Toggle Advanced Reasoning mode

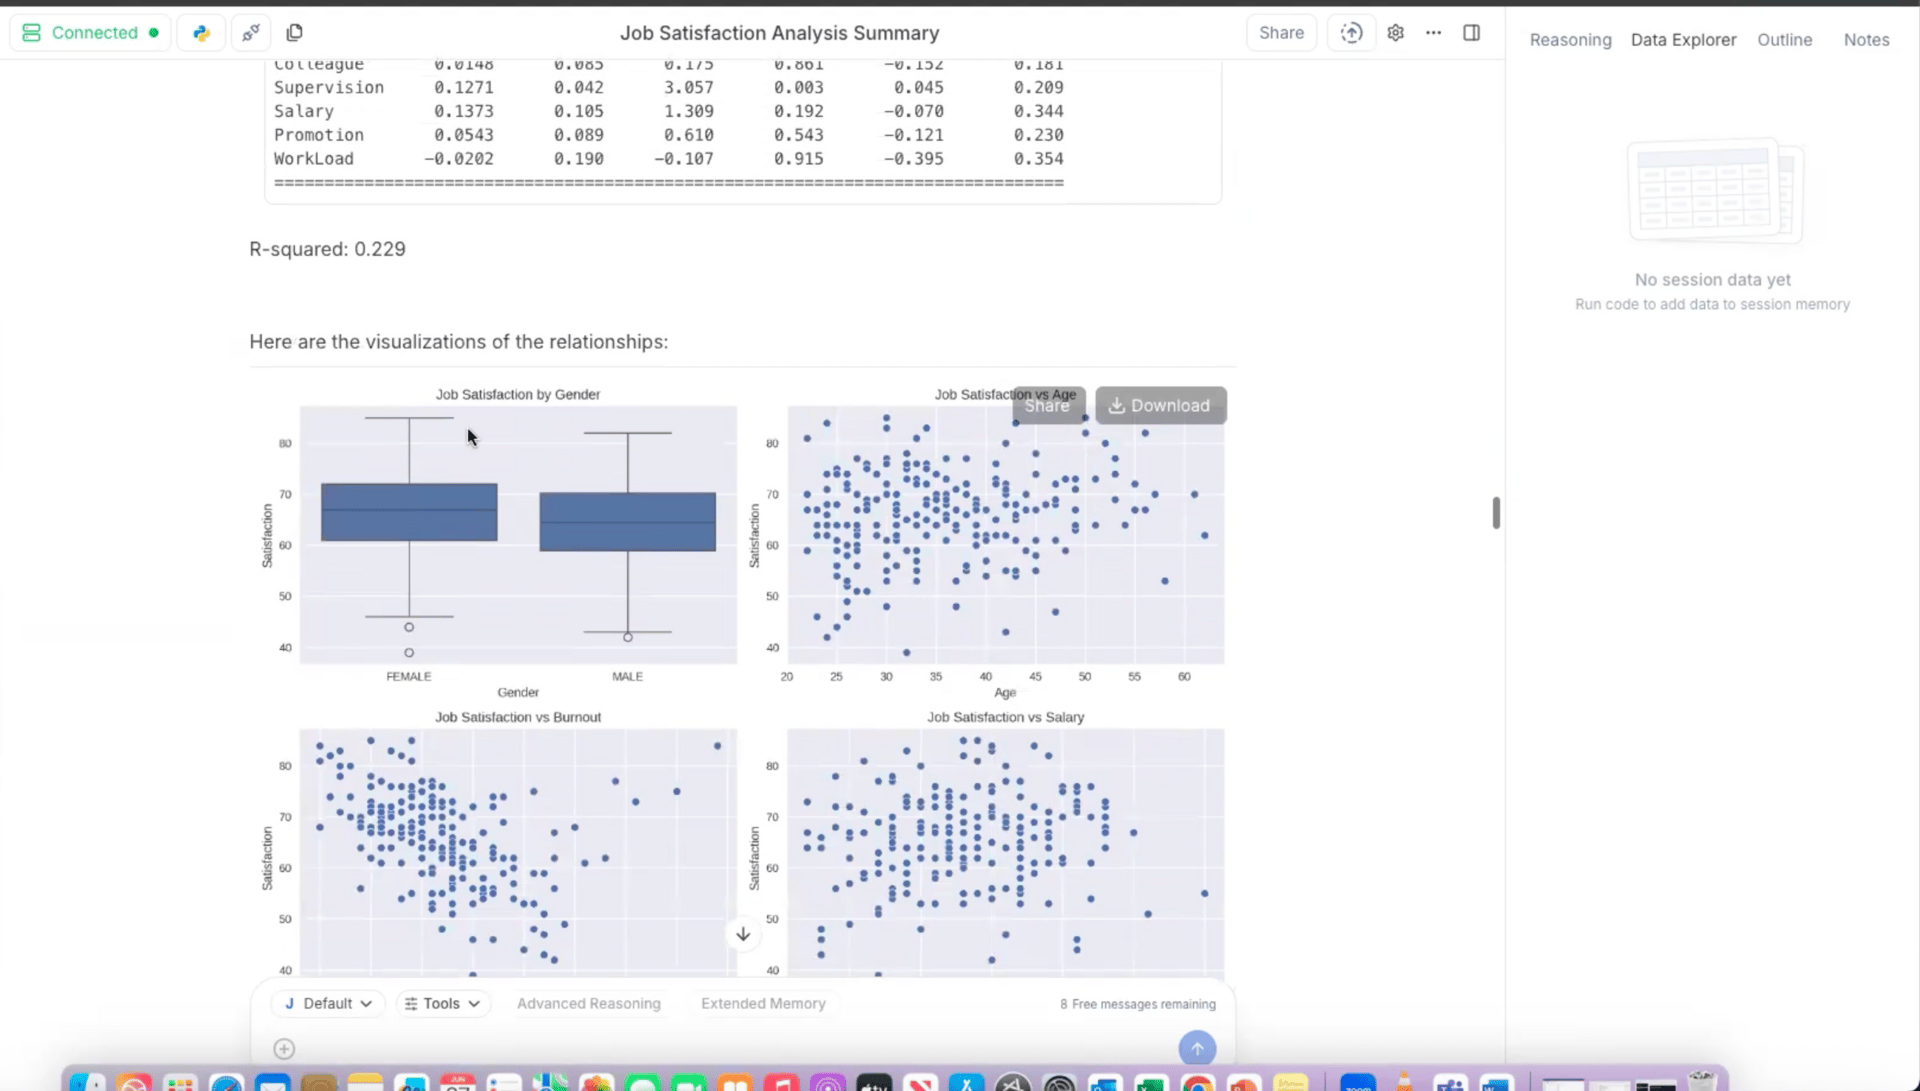588,1003
